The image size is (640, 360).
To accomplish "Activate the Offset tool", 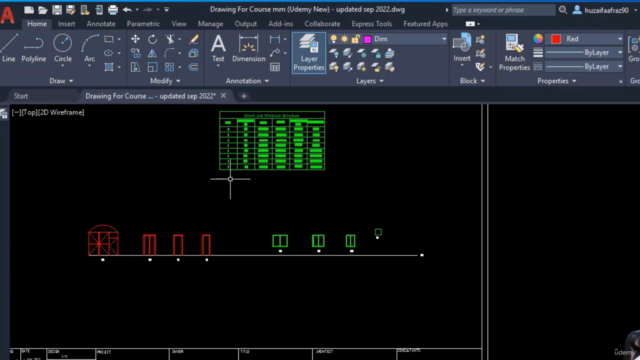I will (x=193, y=67).
